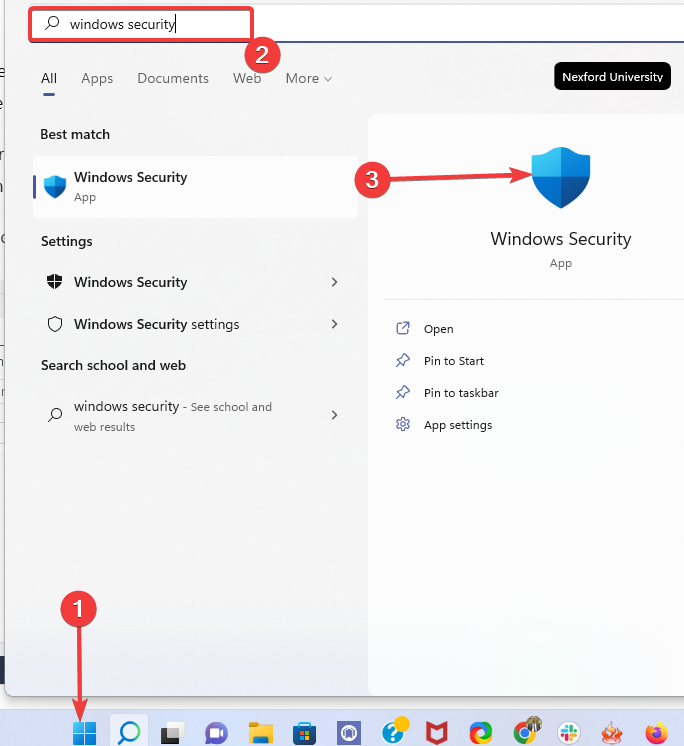Click inside the 'windows security' search field
The width and height of the screenshot is (684, 746).
pyautogui.click(x=141, y=24)
